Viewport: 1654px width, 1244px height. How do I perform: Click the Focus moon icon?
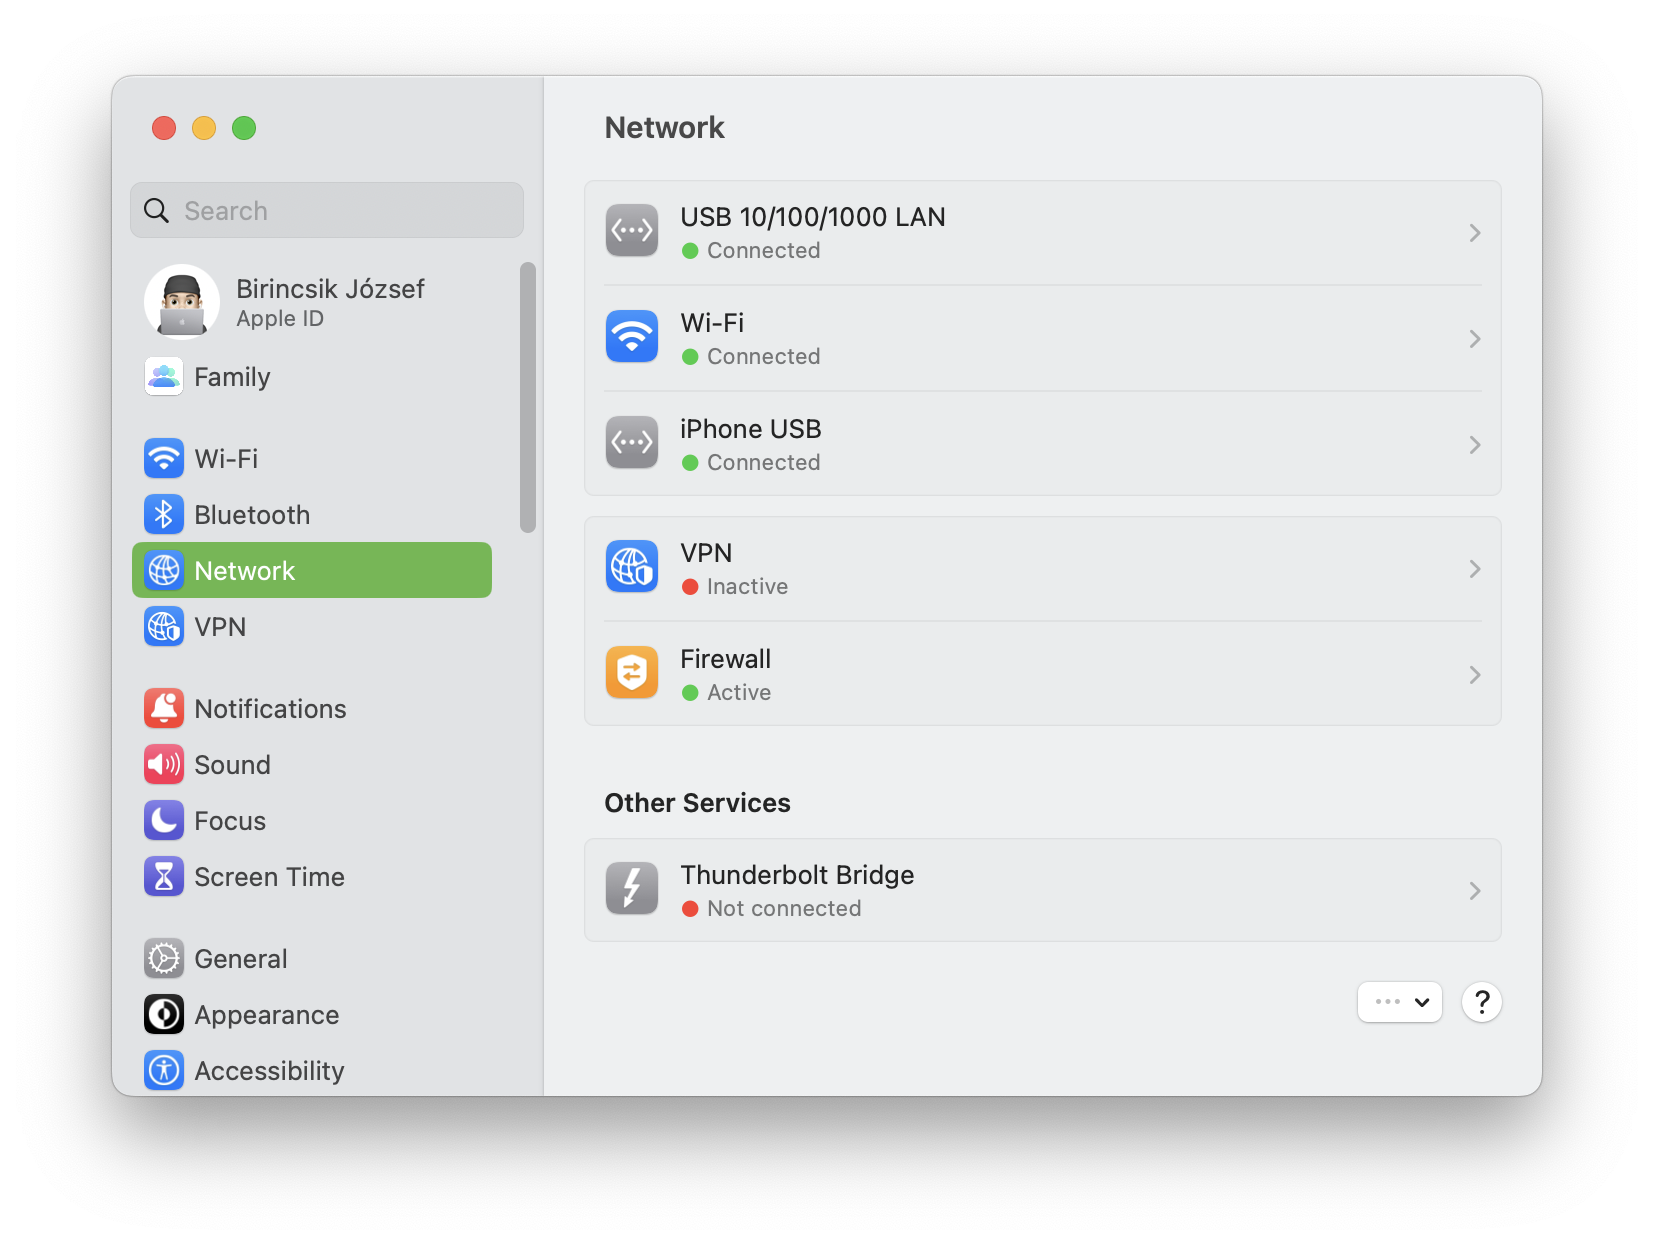164,821
